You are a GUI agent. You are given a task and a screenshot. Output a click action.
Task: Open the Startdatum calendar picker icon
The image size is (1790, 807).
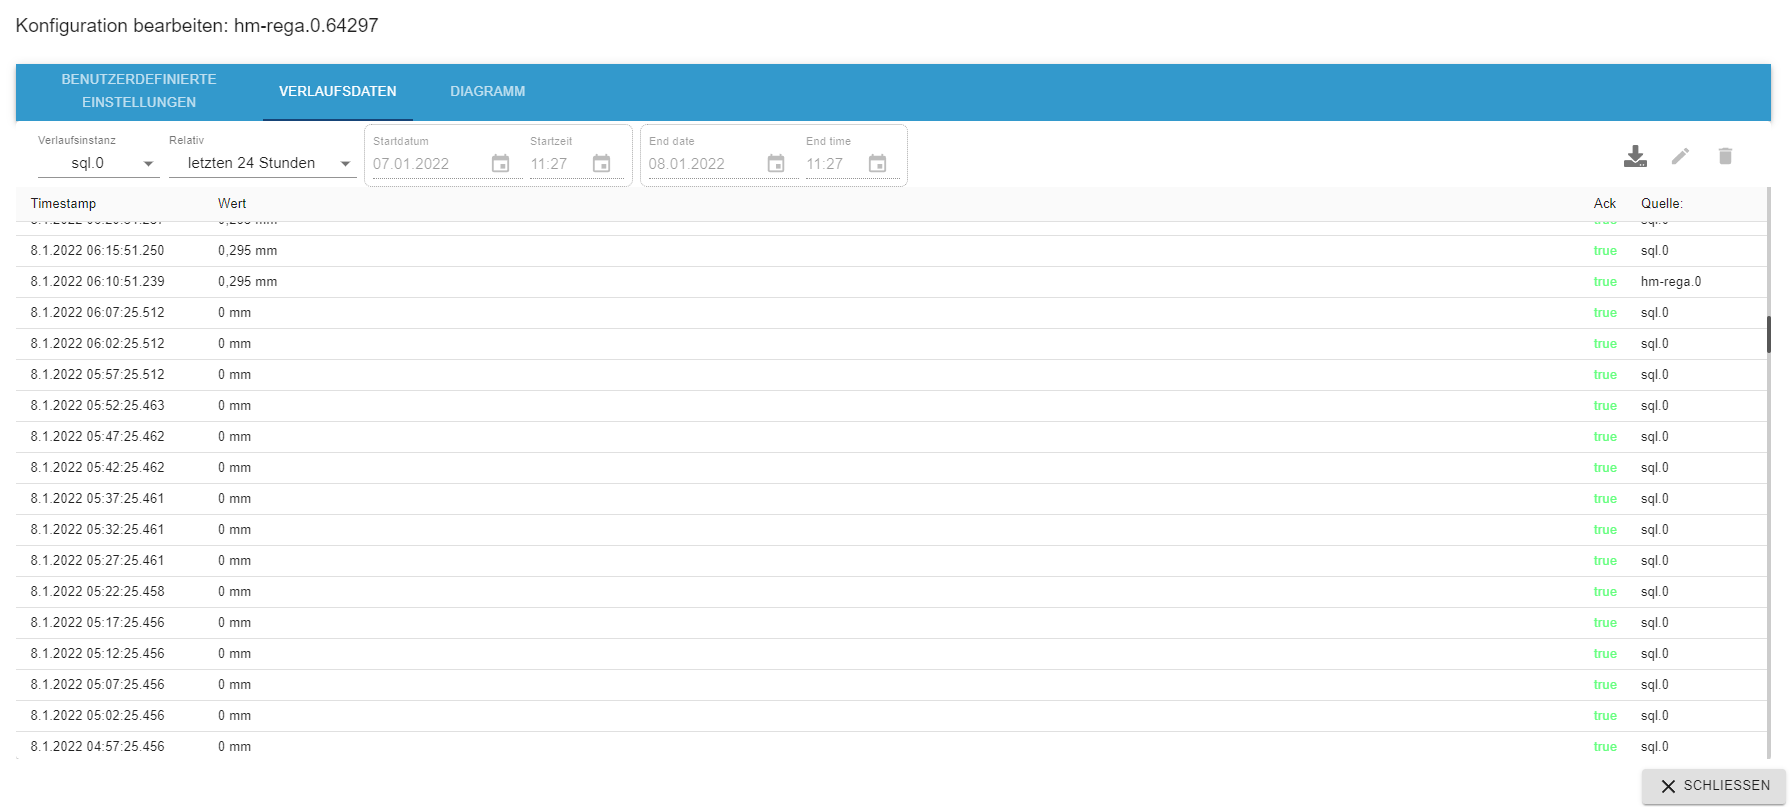(501, 164)
